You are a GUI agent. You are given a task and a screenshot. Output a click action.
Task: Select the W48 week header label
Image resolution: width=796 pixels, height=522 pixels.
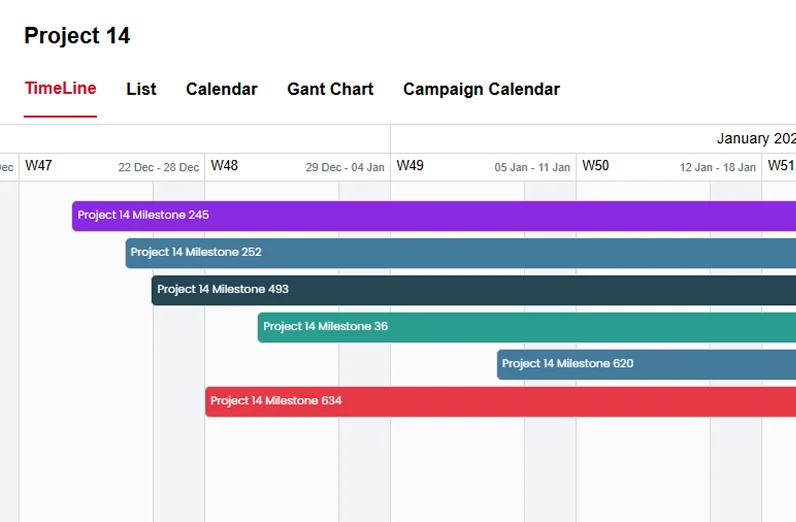pos(225,166)
